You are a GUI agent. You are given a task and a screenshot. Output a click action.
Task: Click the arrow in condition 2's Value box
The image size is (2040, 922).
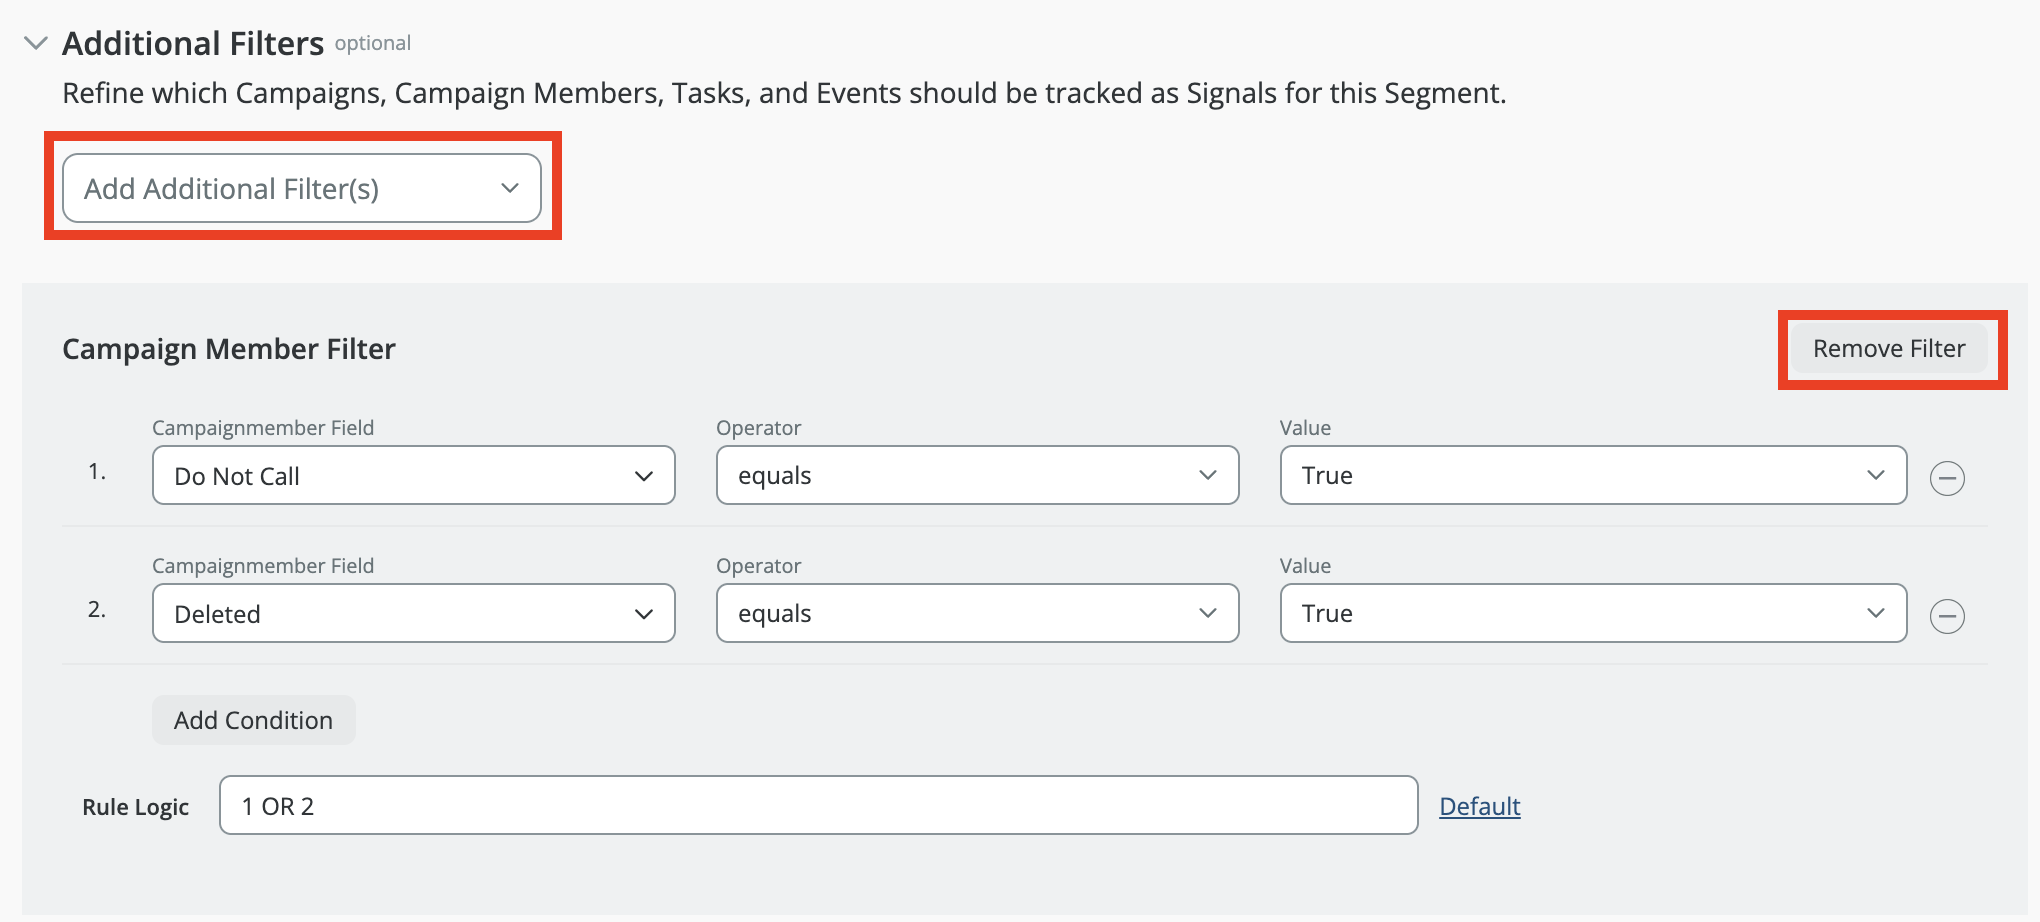pyautogui.click(x=1875, y=613)
